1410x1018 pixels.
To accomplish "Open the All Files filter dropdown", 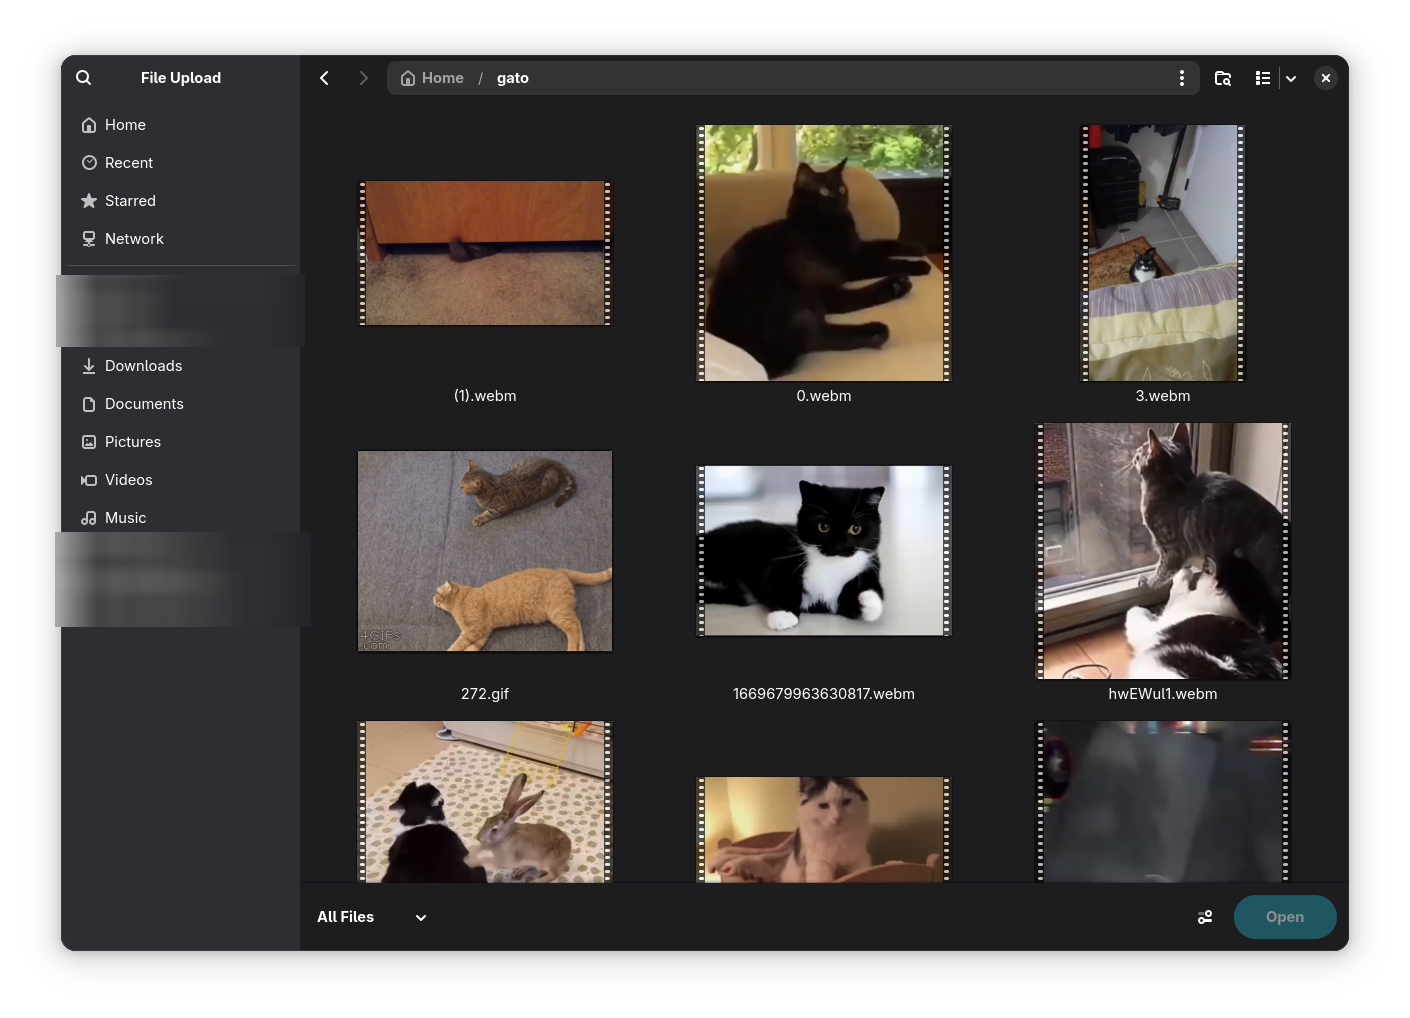I will [x=372, y=917].
